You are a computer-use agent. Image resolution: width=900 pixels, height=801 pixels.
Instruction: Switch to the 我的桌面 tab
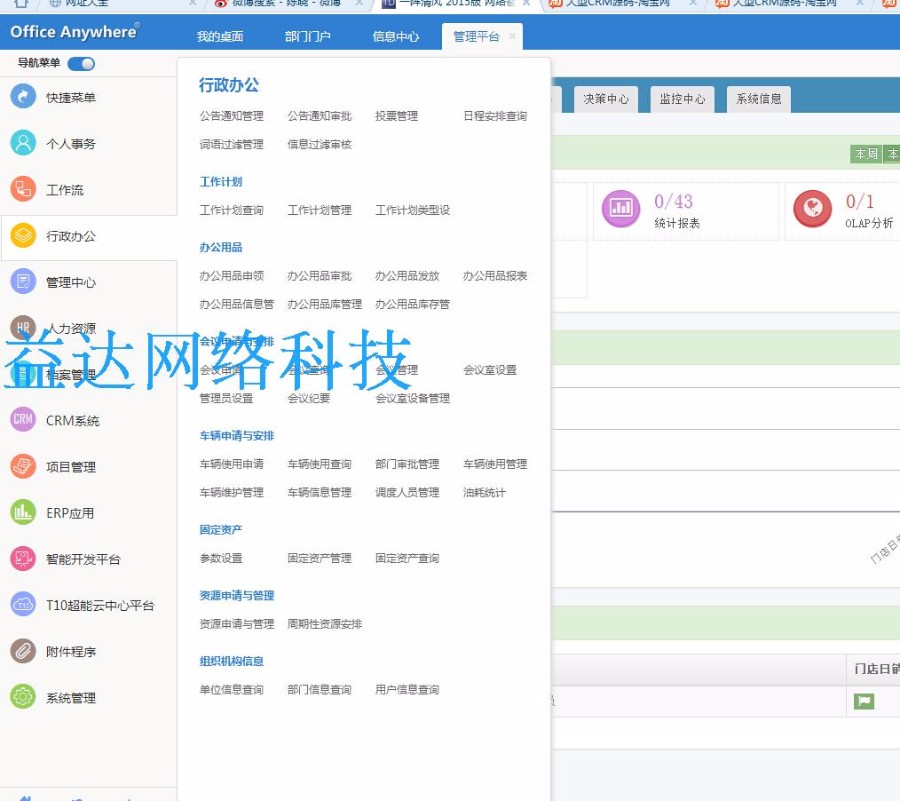click(220, 37)
